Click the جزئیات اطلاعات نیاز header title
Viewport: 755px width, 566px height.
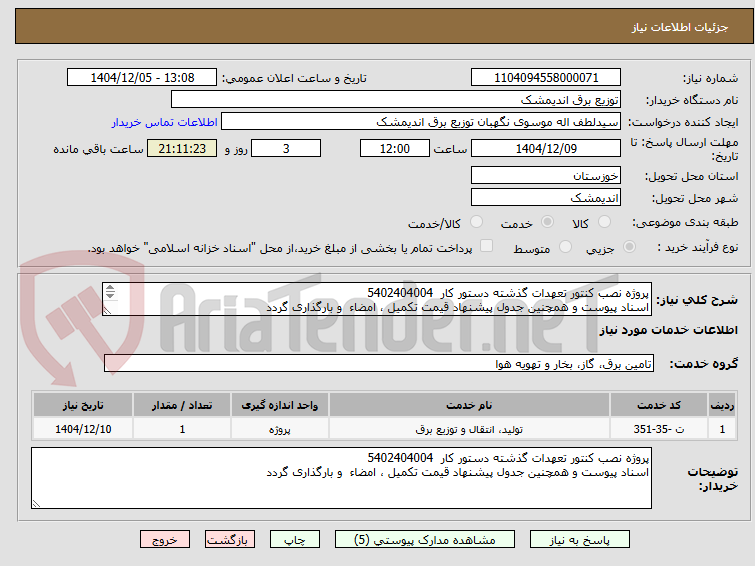pyautogui.click(x=680, y=27)
